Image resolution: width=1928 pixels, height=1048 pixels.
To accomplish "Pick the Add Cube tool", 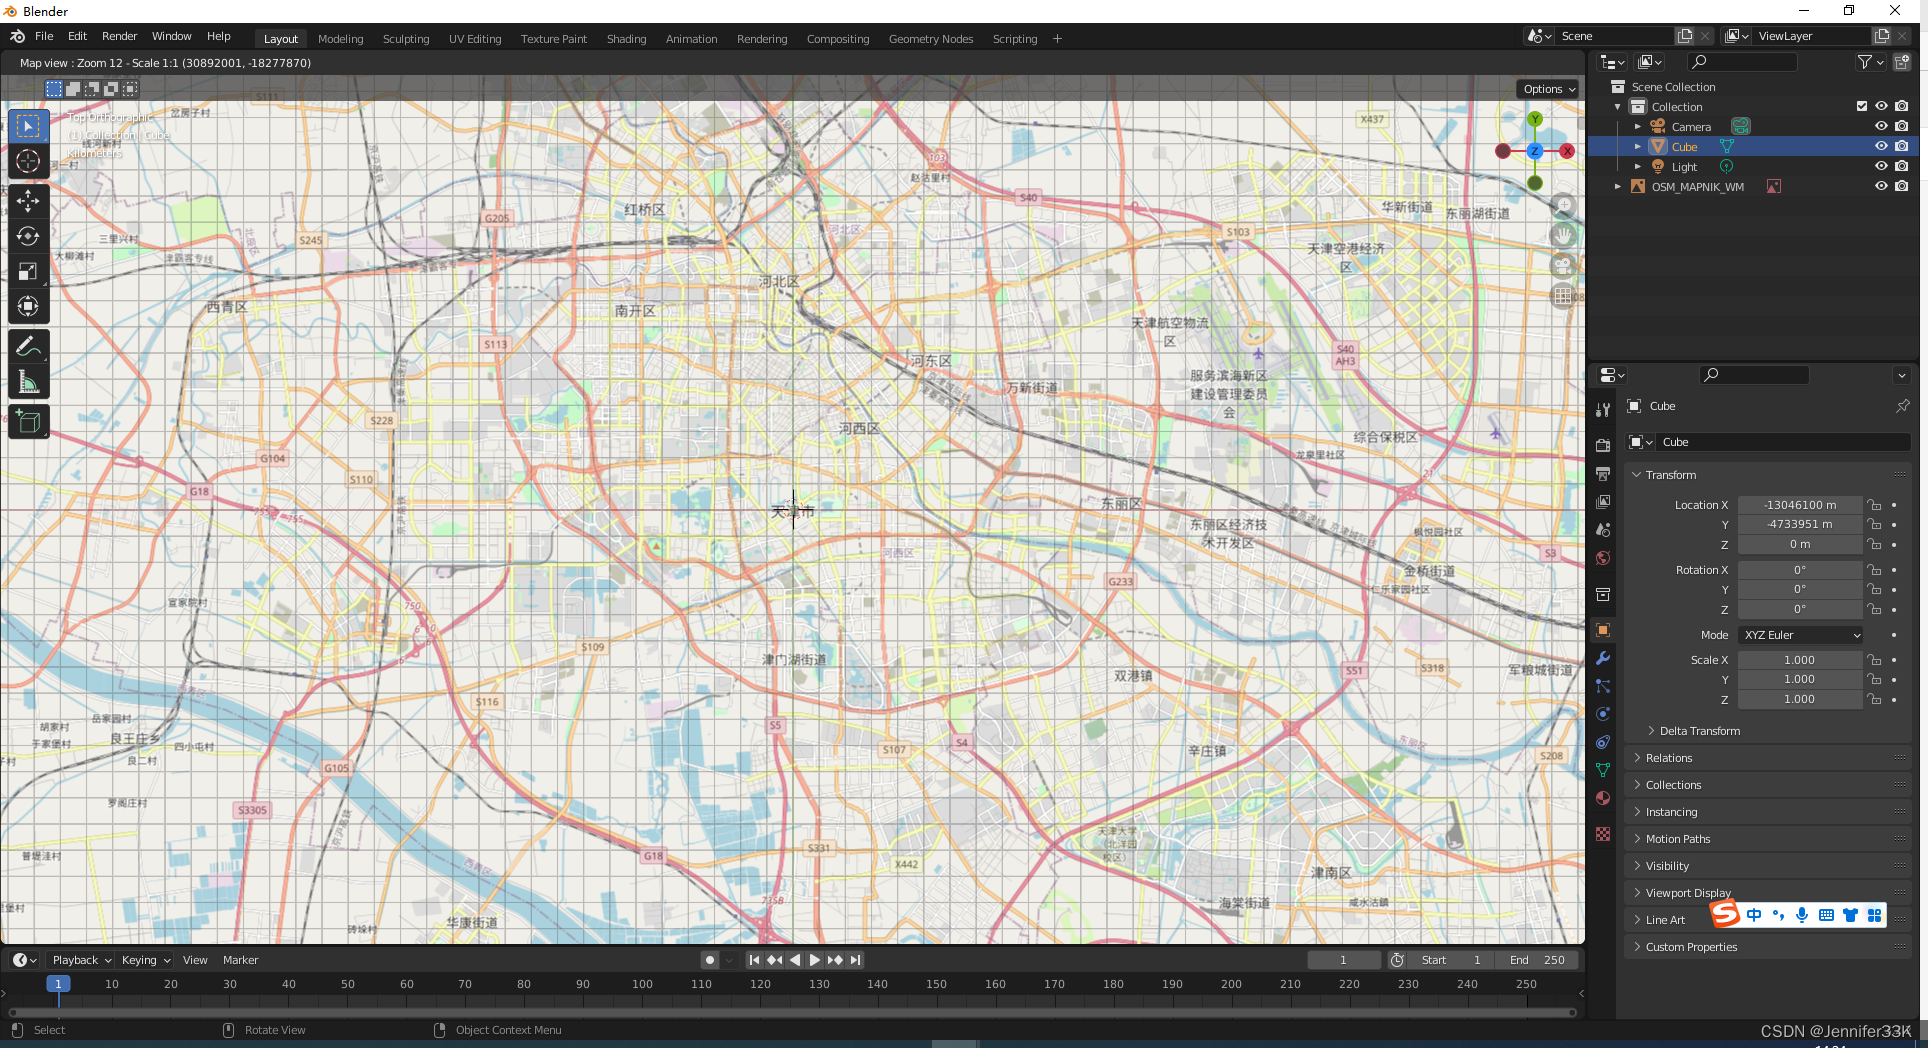I will pos(28,422).
